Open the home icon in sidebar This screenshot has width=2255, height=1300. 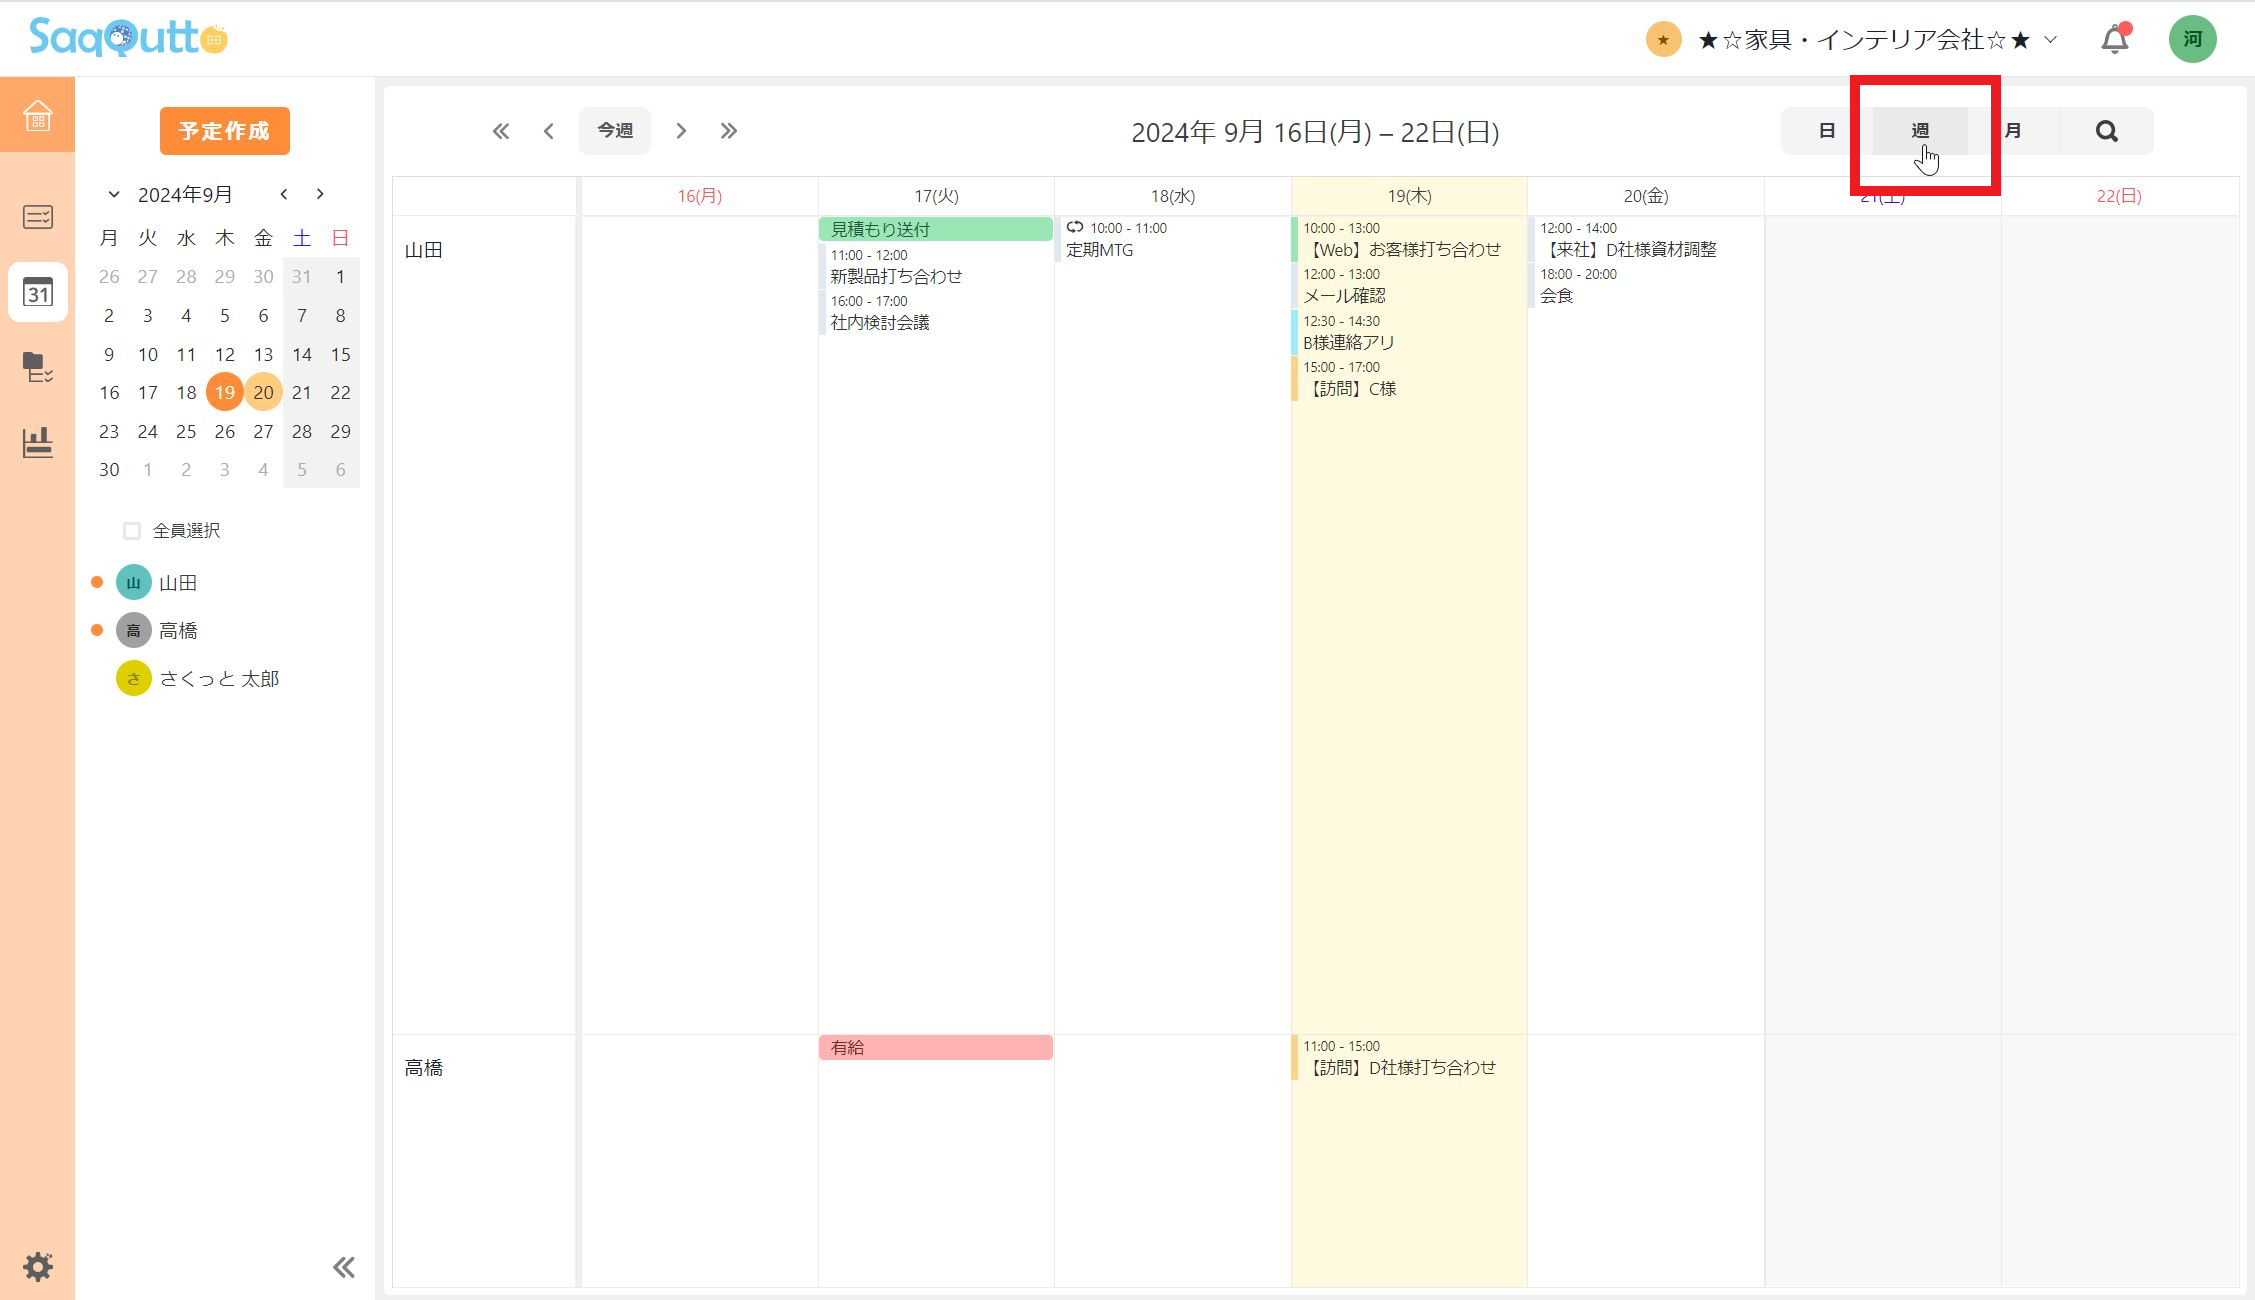pos(37,115)
